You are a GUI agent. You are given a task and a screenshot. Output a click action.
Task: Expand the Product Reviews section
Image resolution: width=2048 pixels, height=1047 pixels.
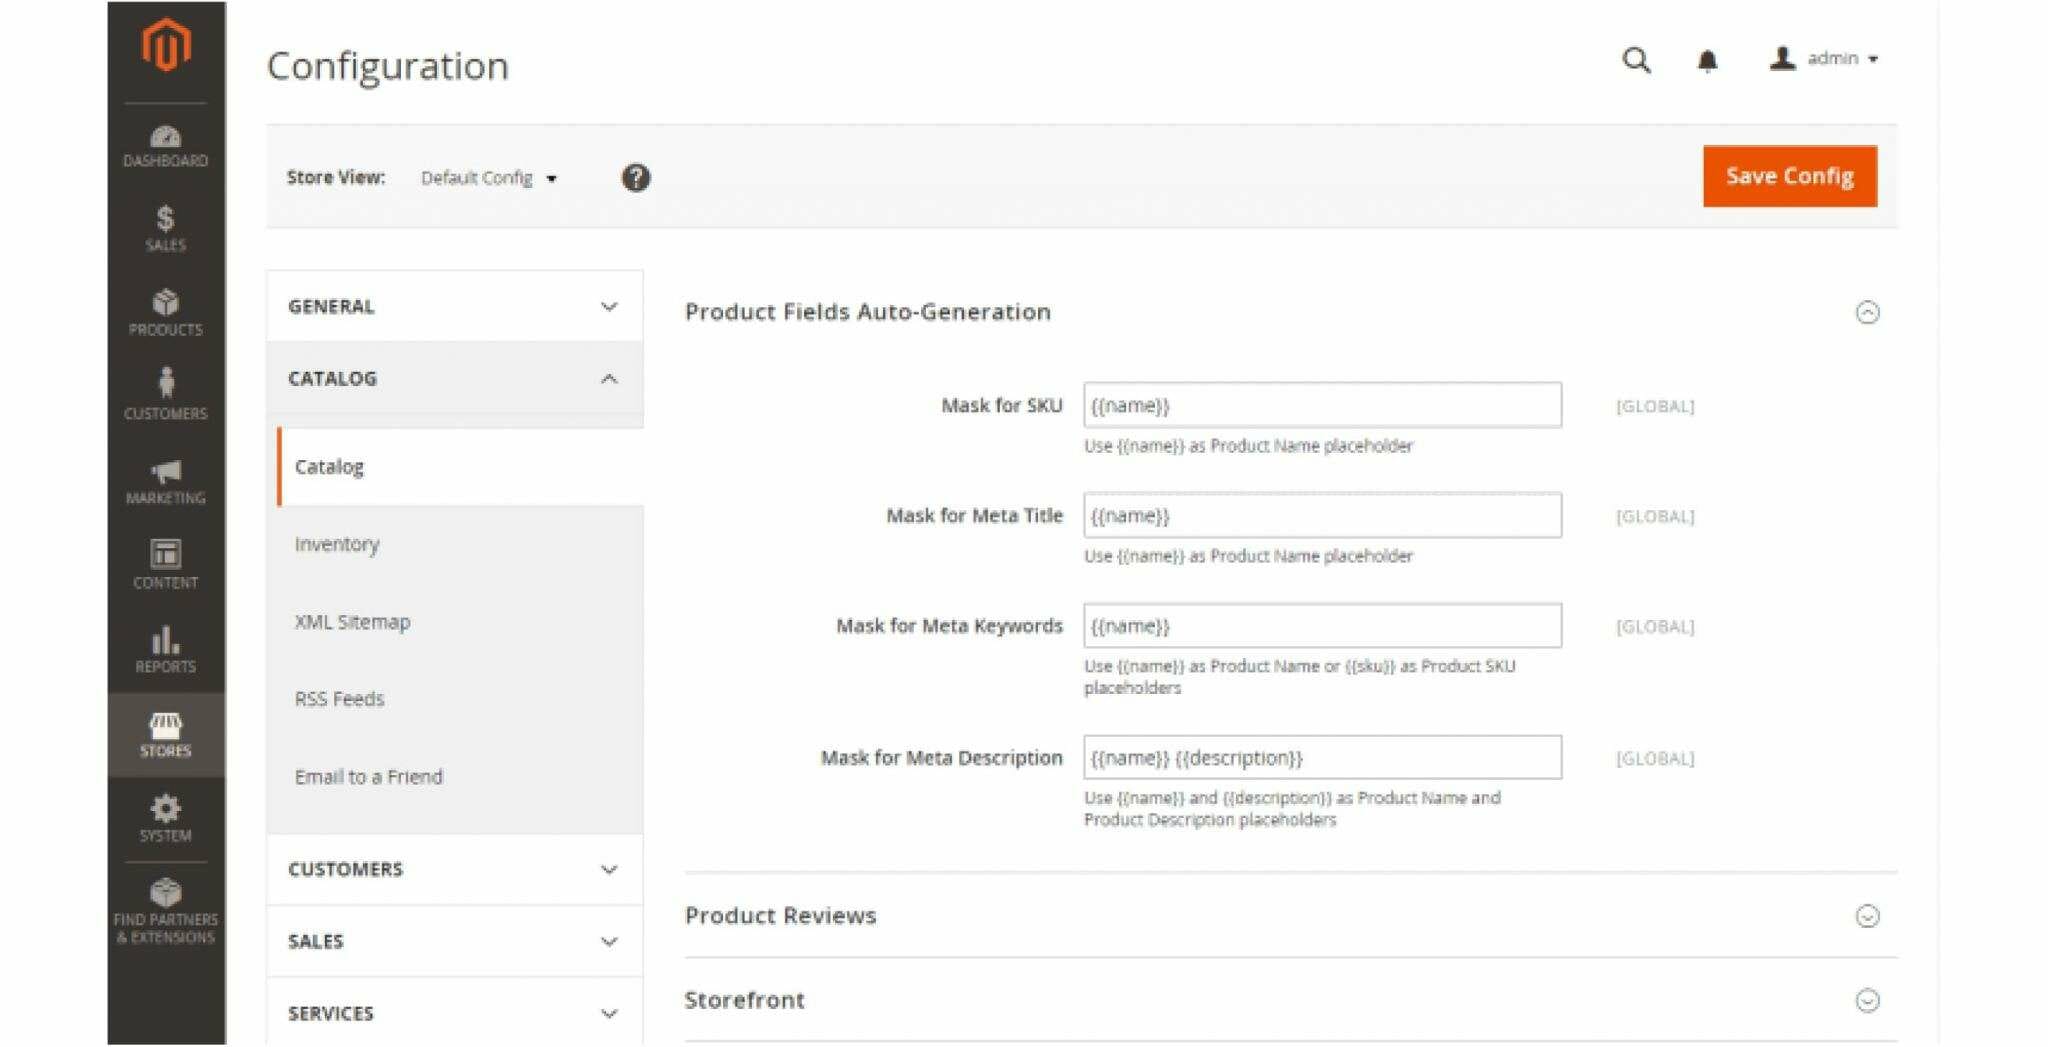click(x=1867, y=917)
